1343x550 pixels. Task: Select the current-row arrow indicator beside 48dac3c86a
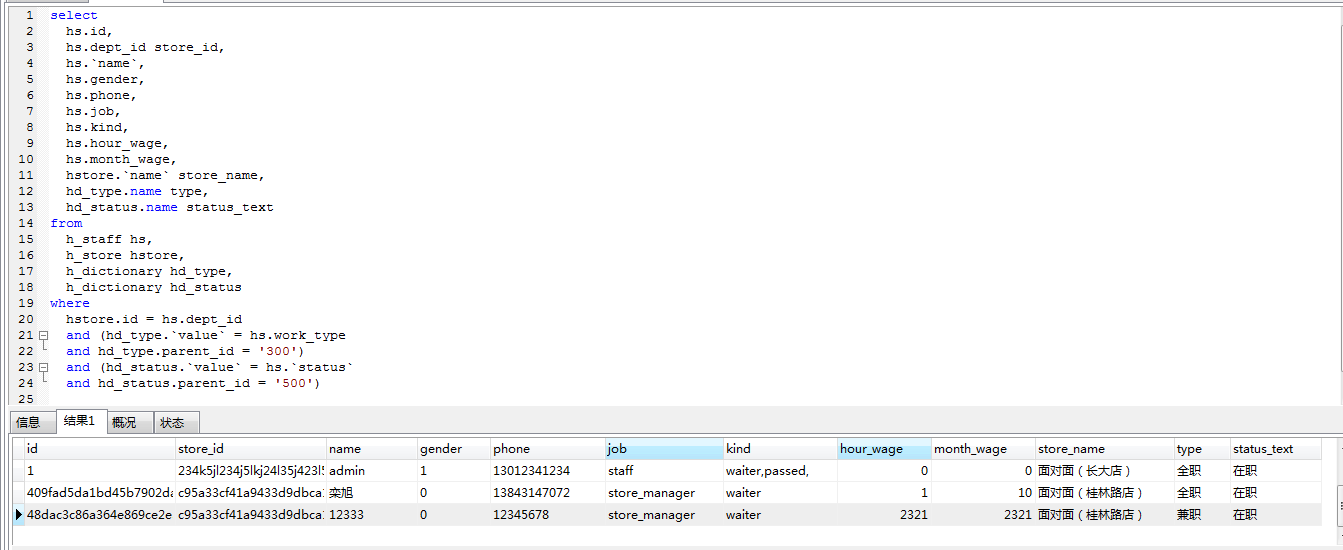[x=18, y=515]
